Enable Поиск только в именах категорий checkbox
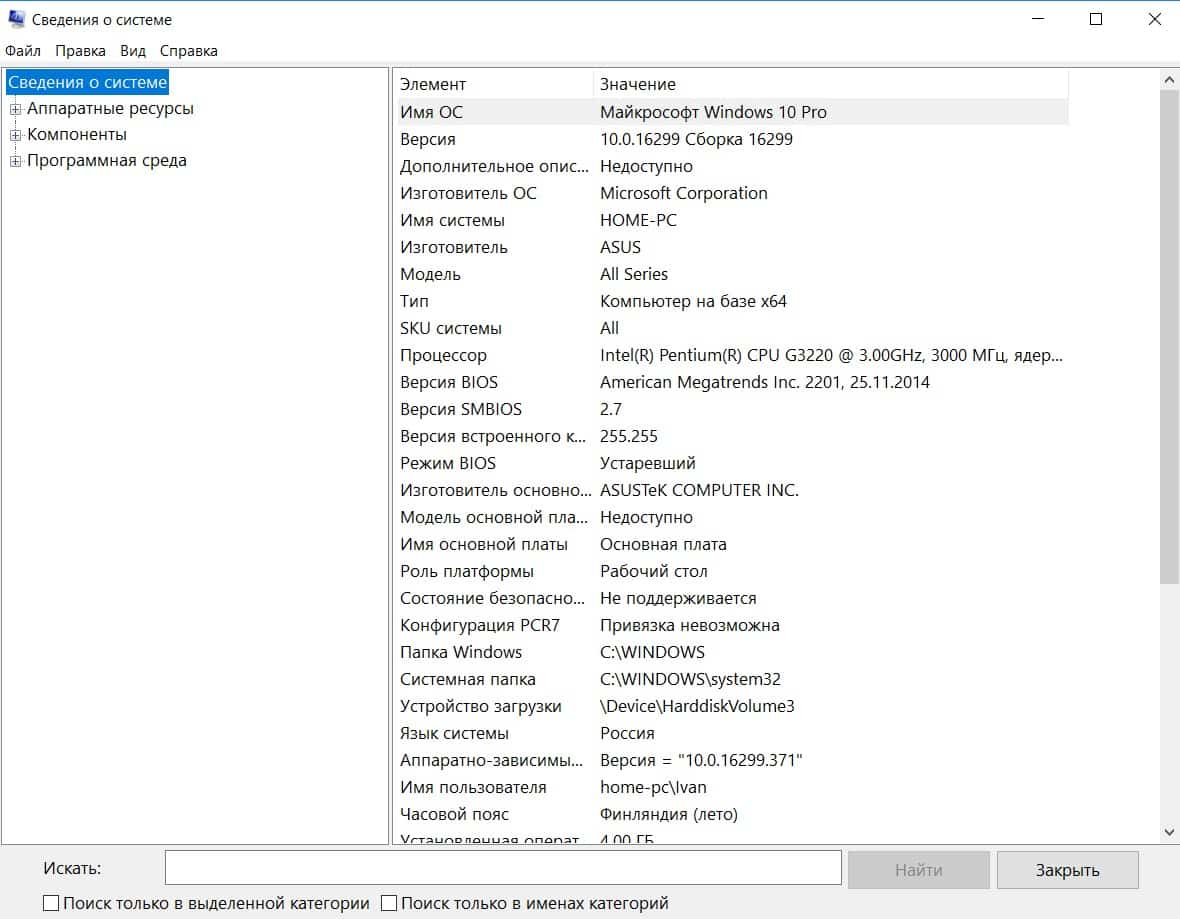 pos(390,904)
